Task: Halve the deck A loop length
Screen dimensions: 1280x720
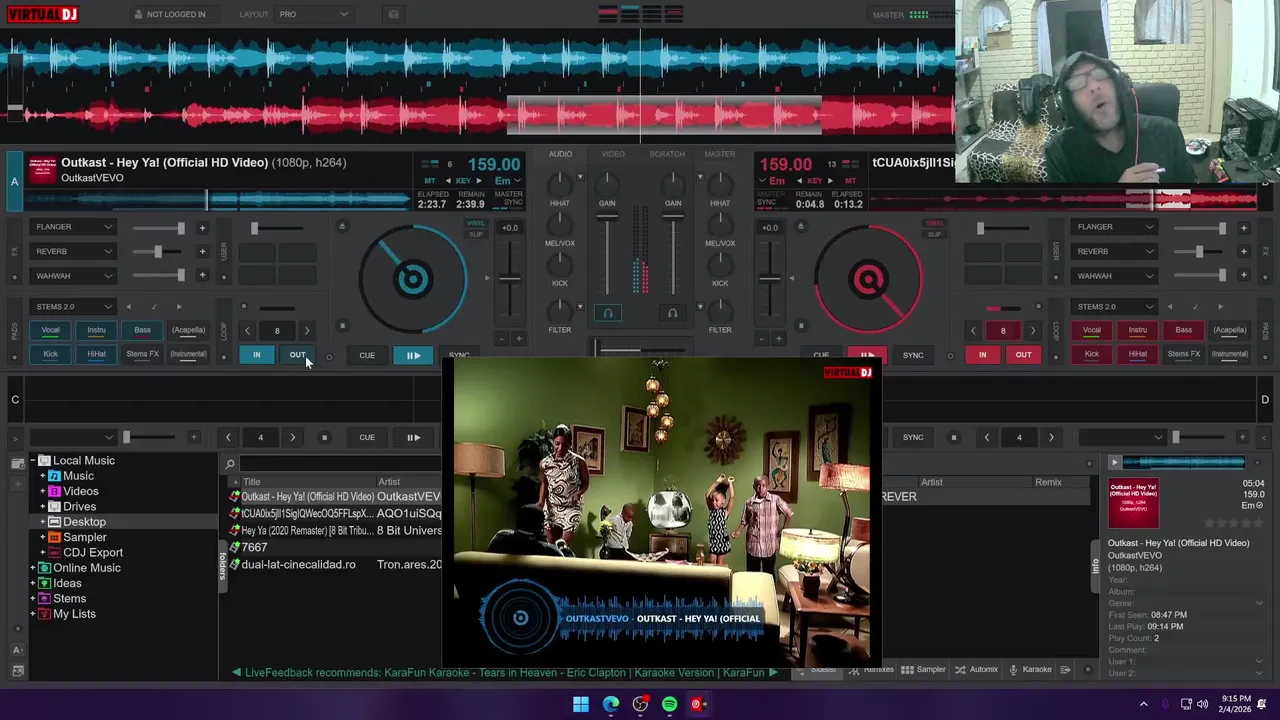Action: click(x=248, y=331)
